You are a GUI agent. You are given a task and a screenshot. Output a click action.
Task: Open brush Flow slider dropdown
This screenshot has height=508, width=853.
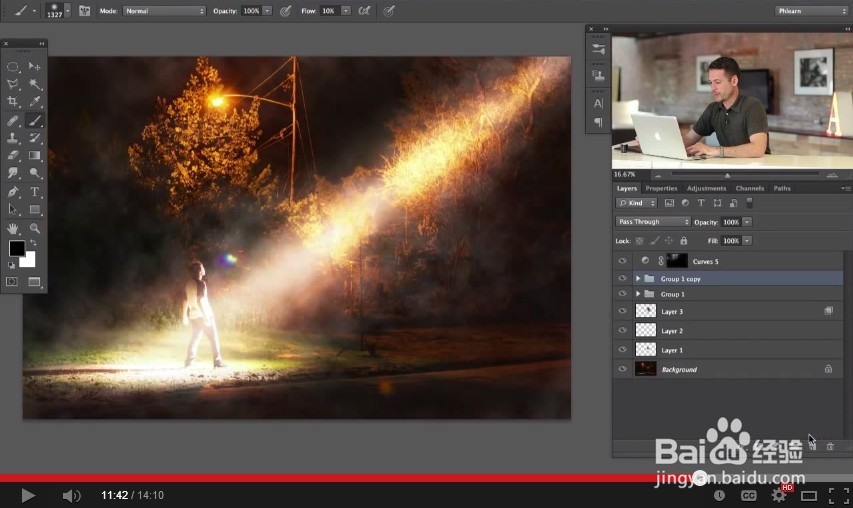345,11
